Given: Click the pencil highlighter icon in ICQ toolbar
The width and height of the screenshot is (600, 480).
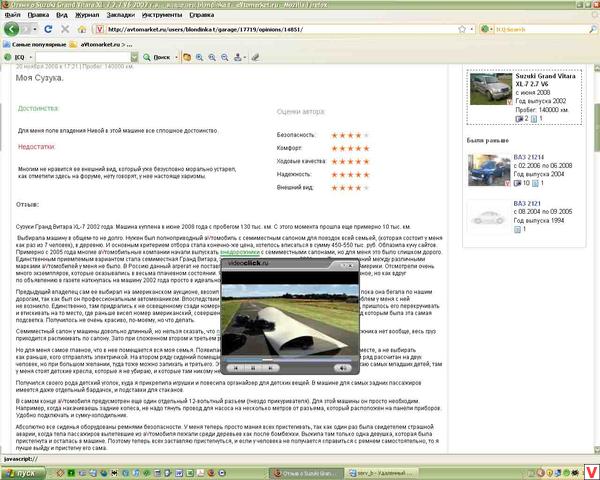Looking at the screenshot, I should (x=256, y=57).
